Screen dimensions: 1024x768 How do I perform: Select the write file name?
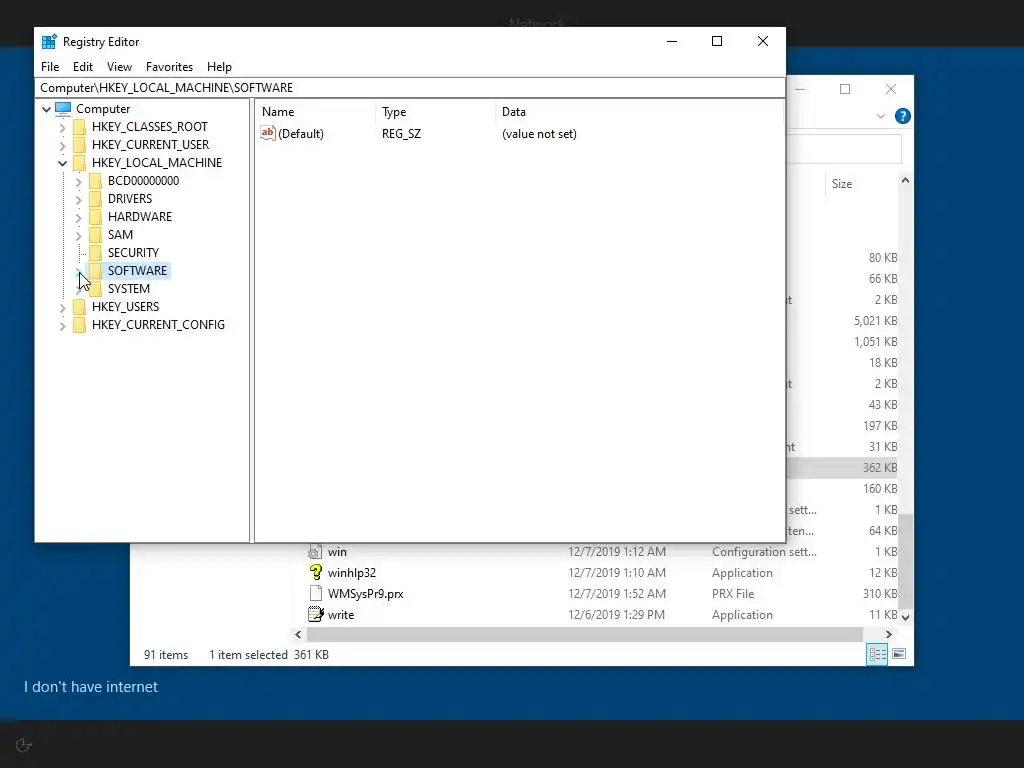341,615
